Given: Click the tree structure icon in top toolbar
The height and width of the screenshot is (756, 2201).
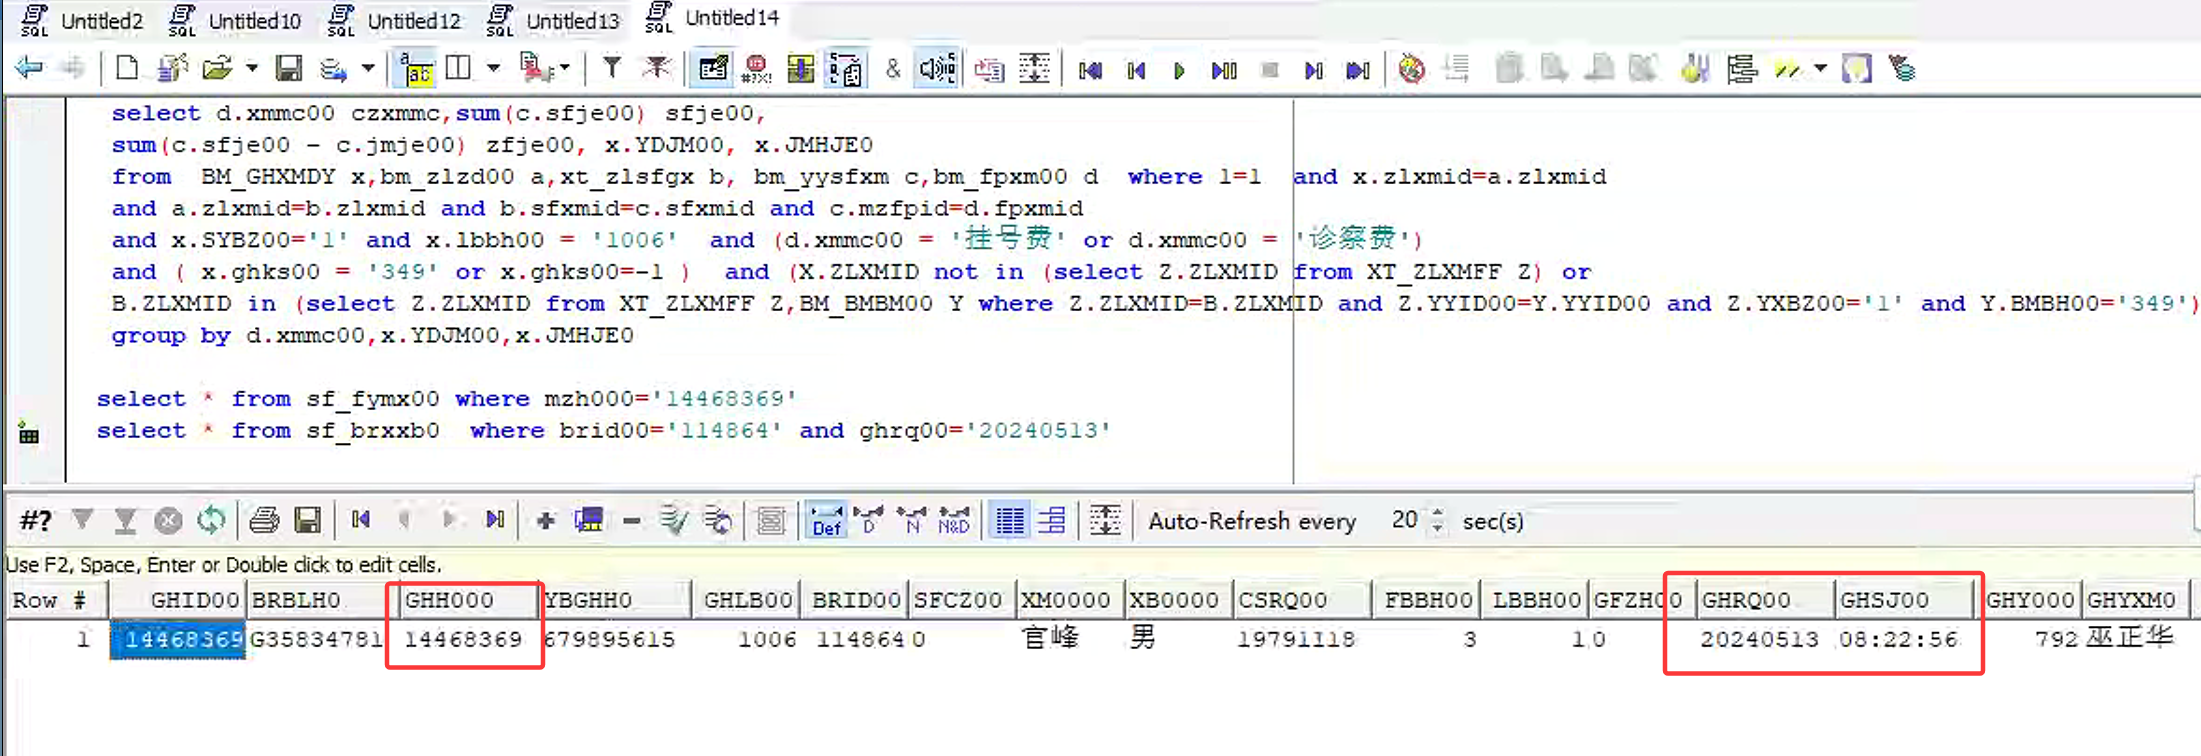Looking at the screenshot, I should pos(1742,69).
